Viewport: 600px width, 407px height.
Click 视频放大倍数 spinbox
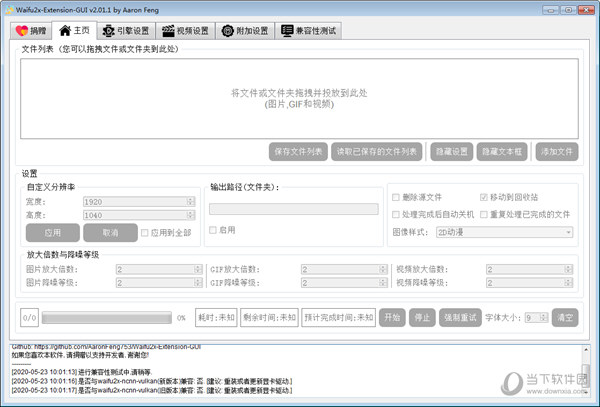(530, 269)
